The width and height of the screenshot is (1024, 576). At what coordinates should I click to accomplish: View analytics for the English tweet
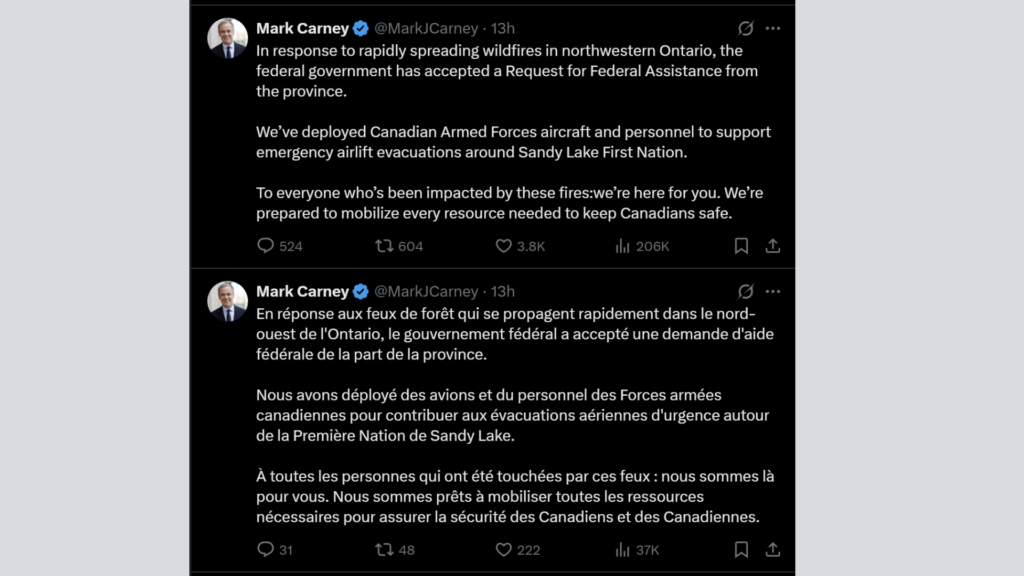(x=623, y=246)
